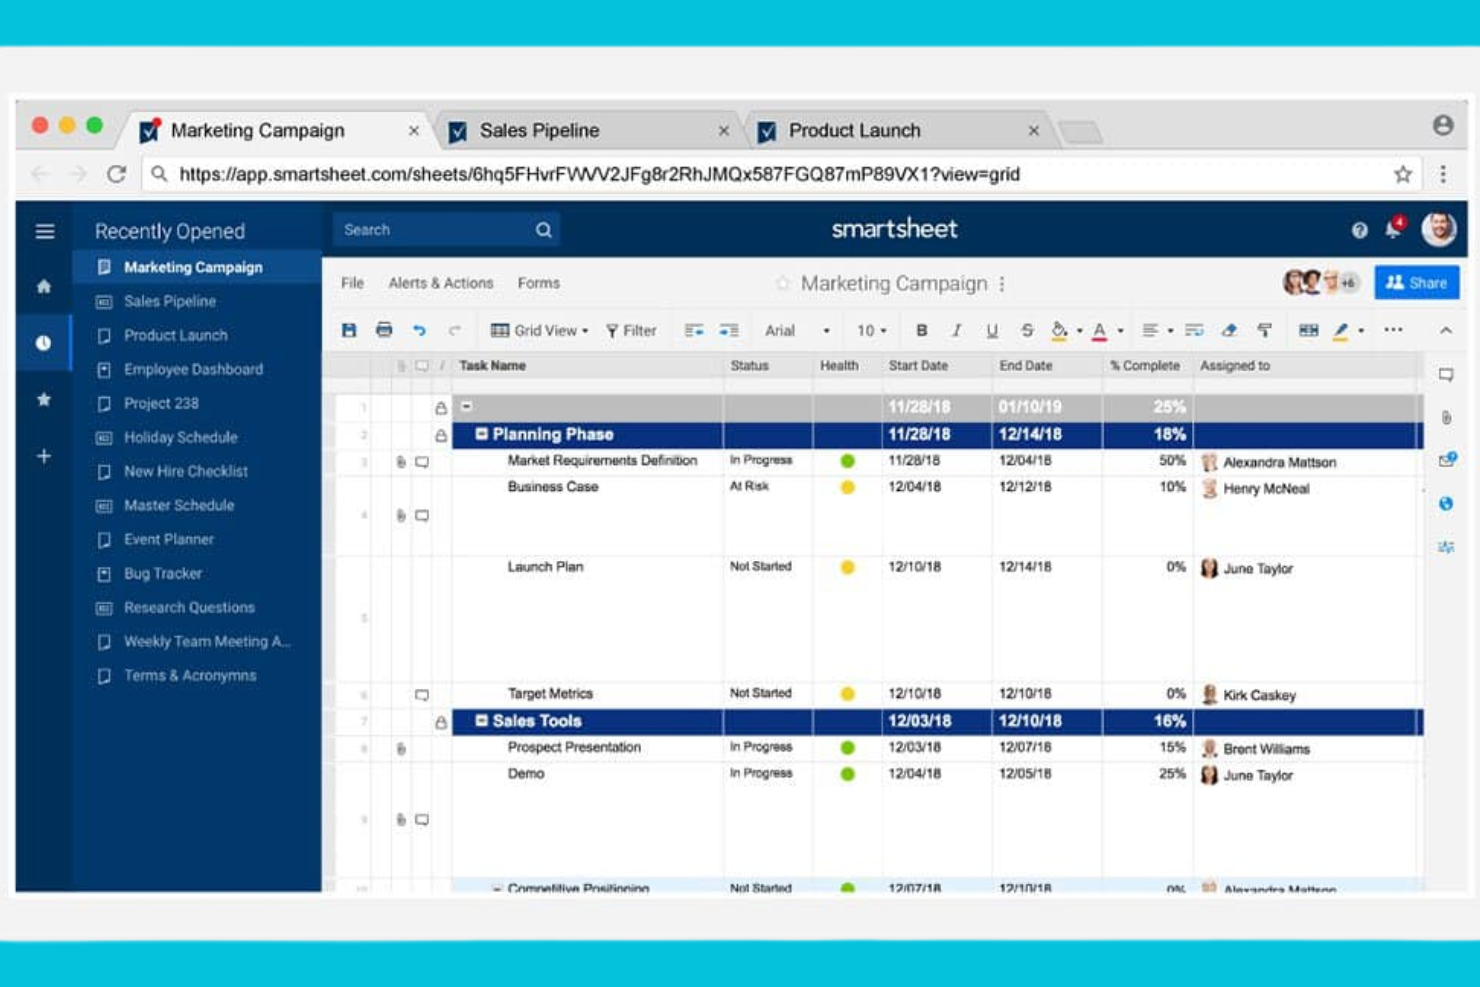This screenshot has height=987, width=1480.
Task: Click the notifications bell icon
Action: click(1391, 229)
